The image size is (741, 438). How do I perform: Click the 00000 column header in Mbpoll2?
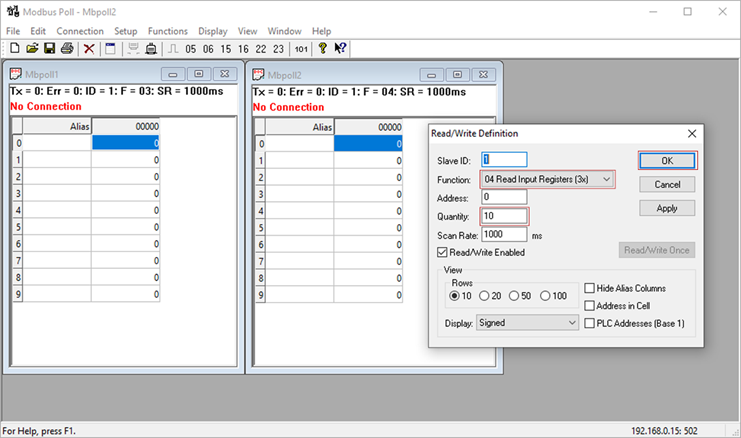[x=368, y=127]
